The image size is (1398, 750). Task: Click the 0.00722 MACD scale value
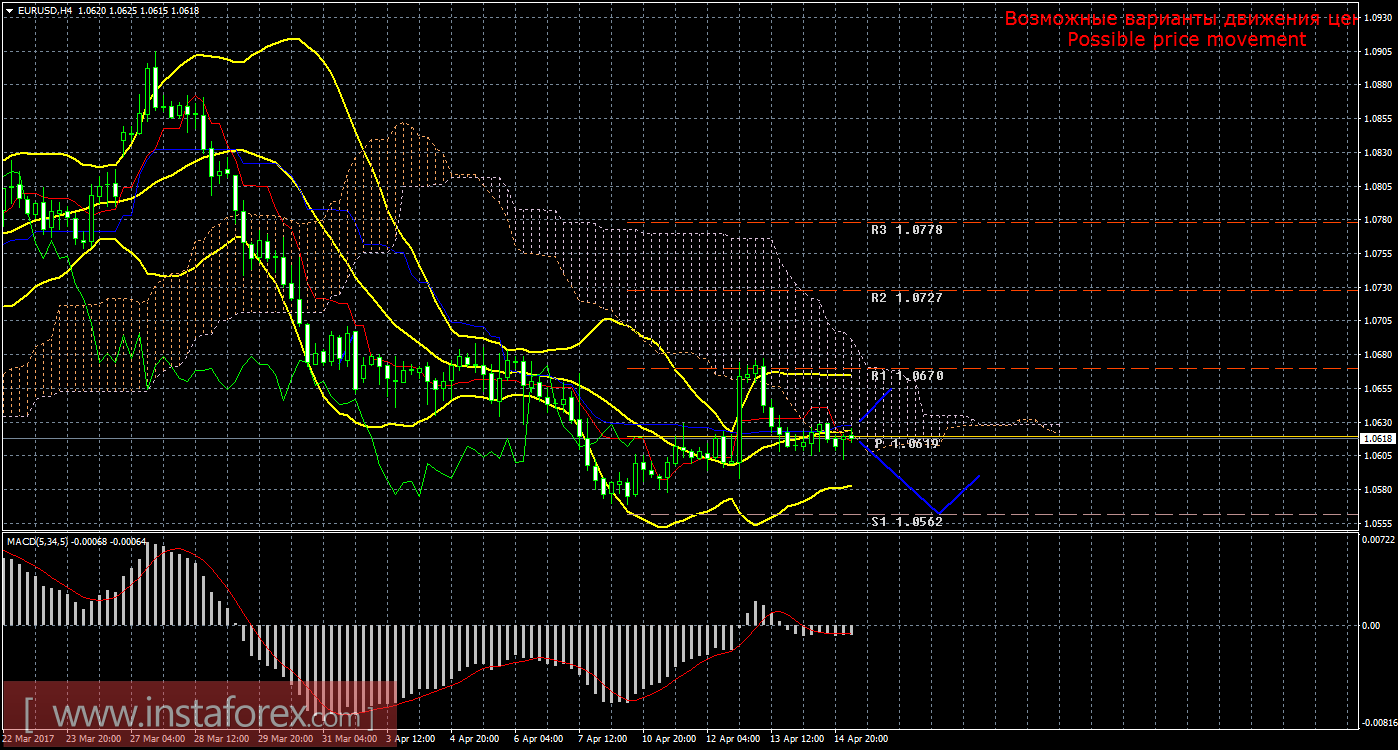coord(1378,541)
